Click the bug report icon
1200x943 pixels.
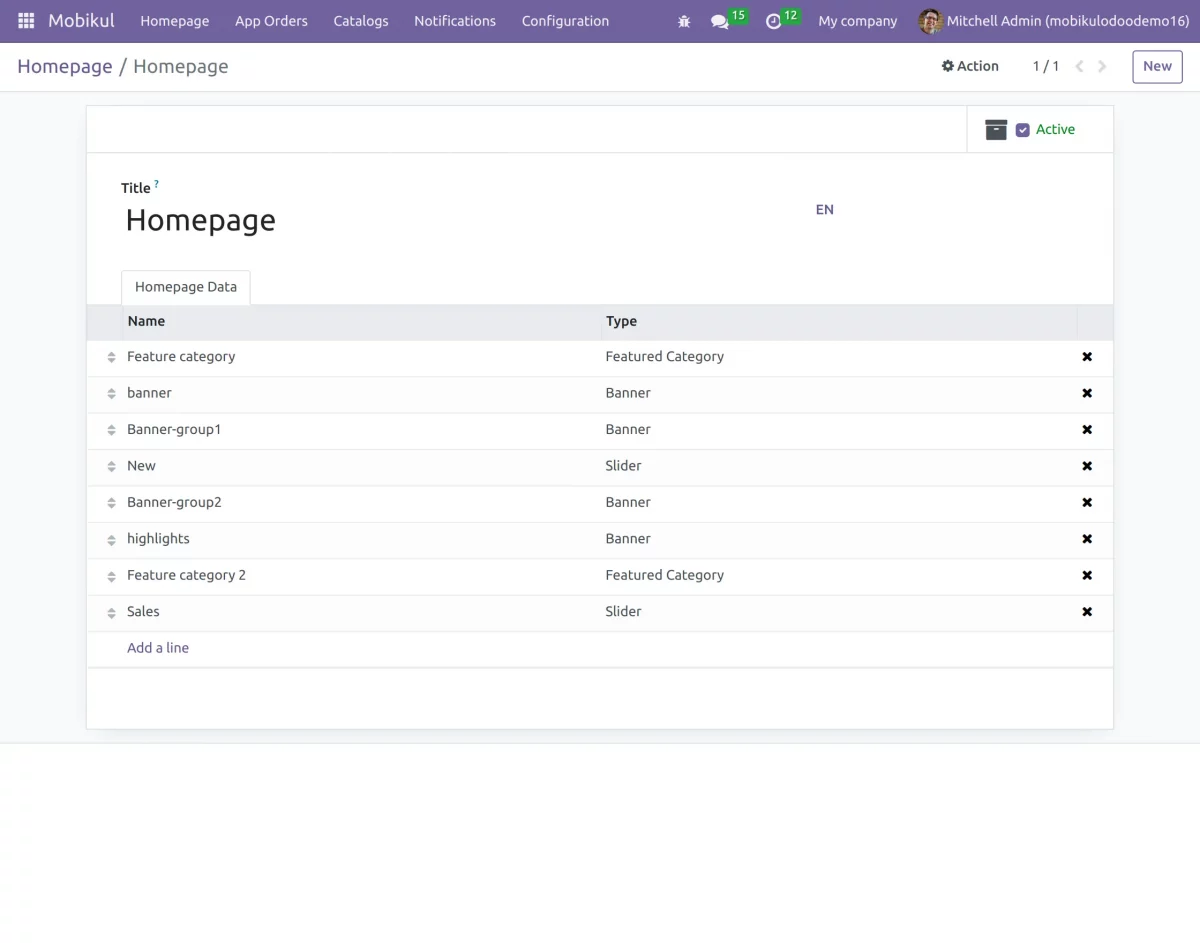click(x=683, y=20)
